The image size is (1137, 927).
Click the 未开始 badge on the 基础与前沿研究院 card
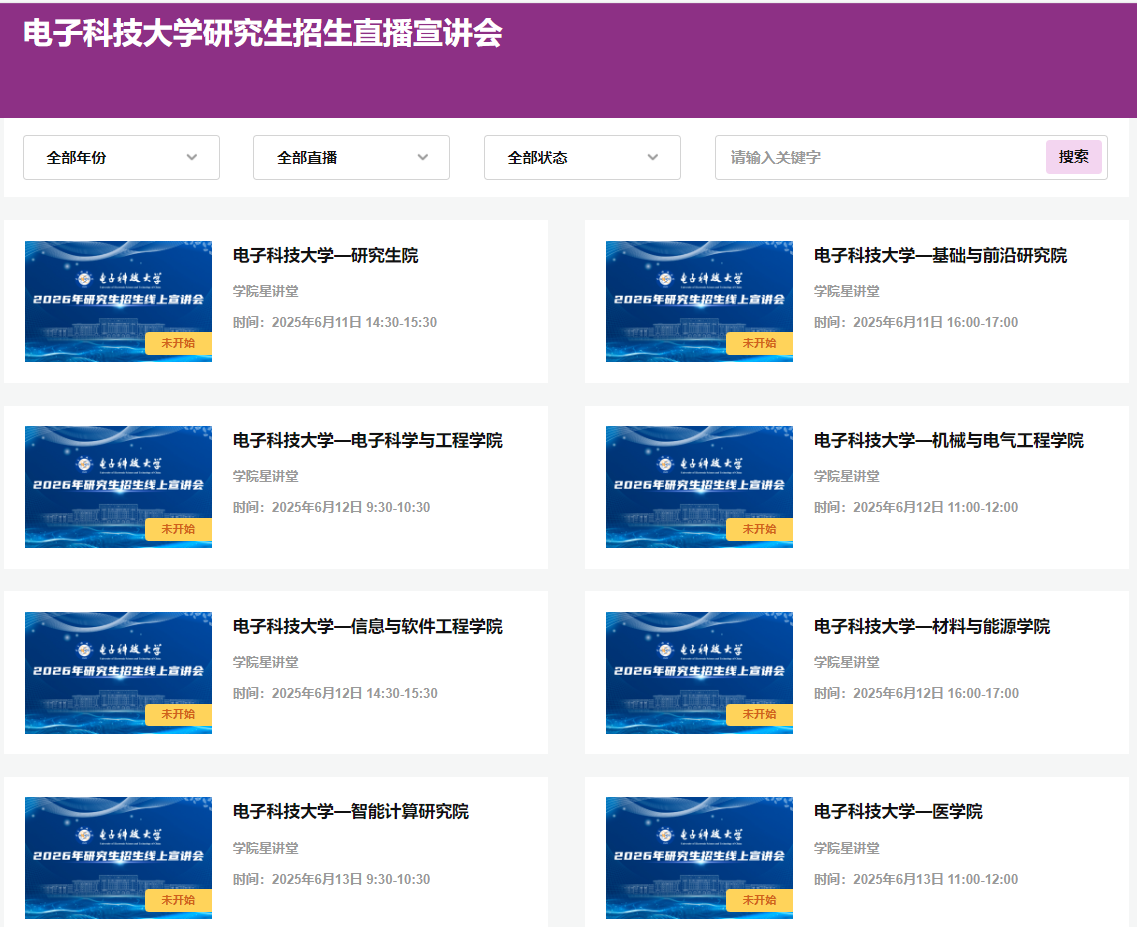[759, 343]
